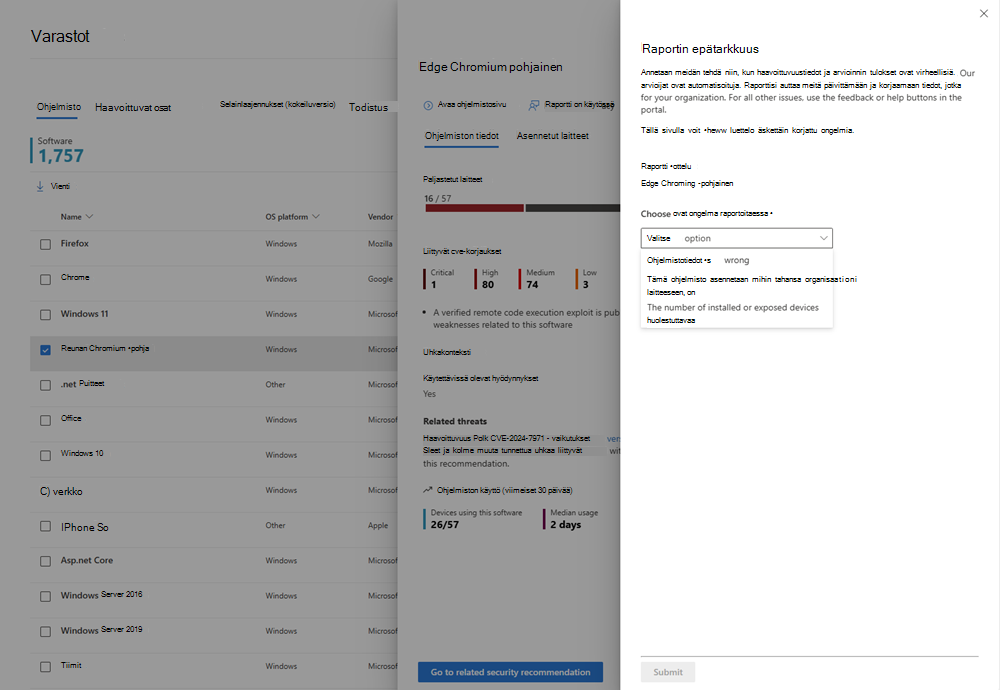Switch to the Haavoittuvat osat tab

click(133, 108)
